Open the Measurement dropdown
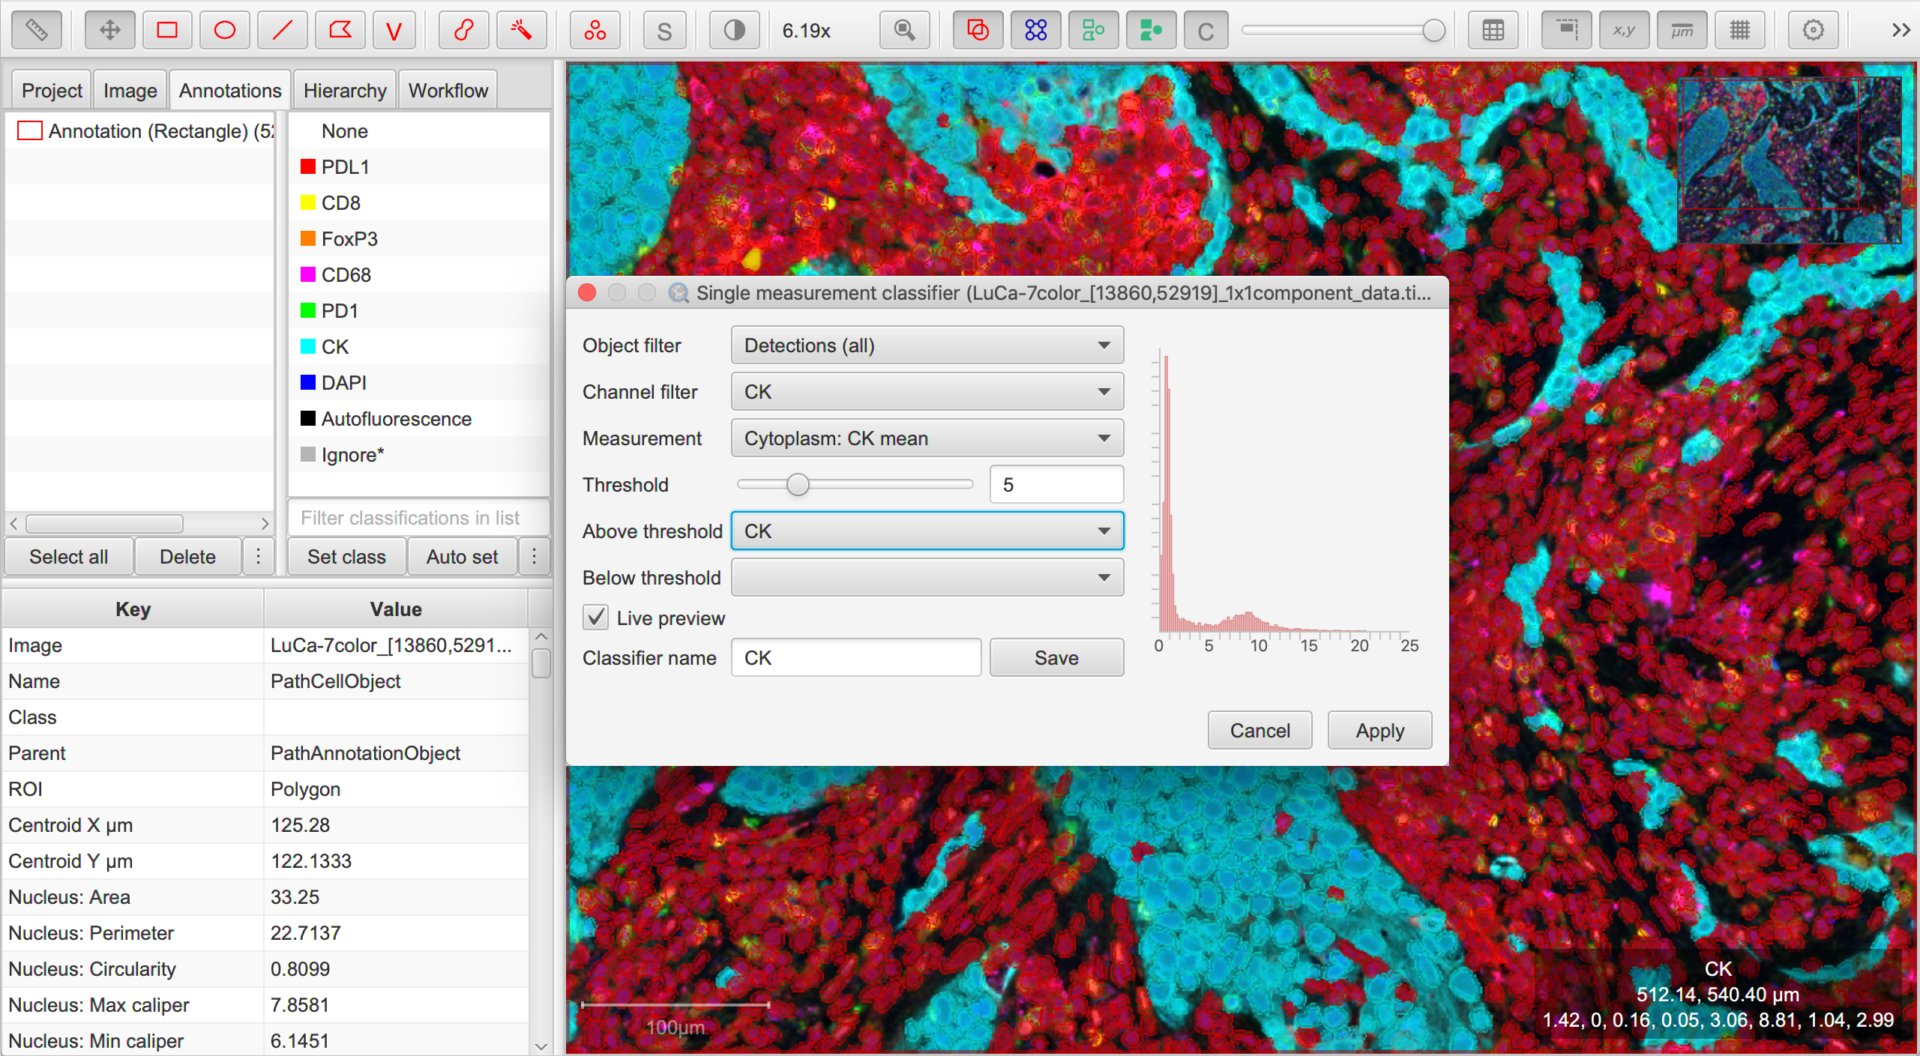Screen dimensions: 1920x1056 click(x=927, y=438)
